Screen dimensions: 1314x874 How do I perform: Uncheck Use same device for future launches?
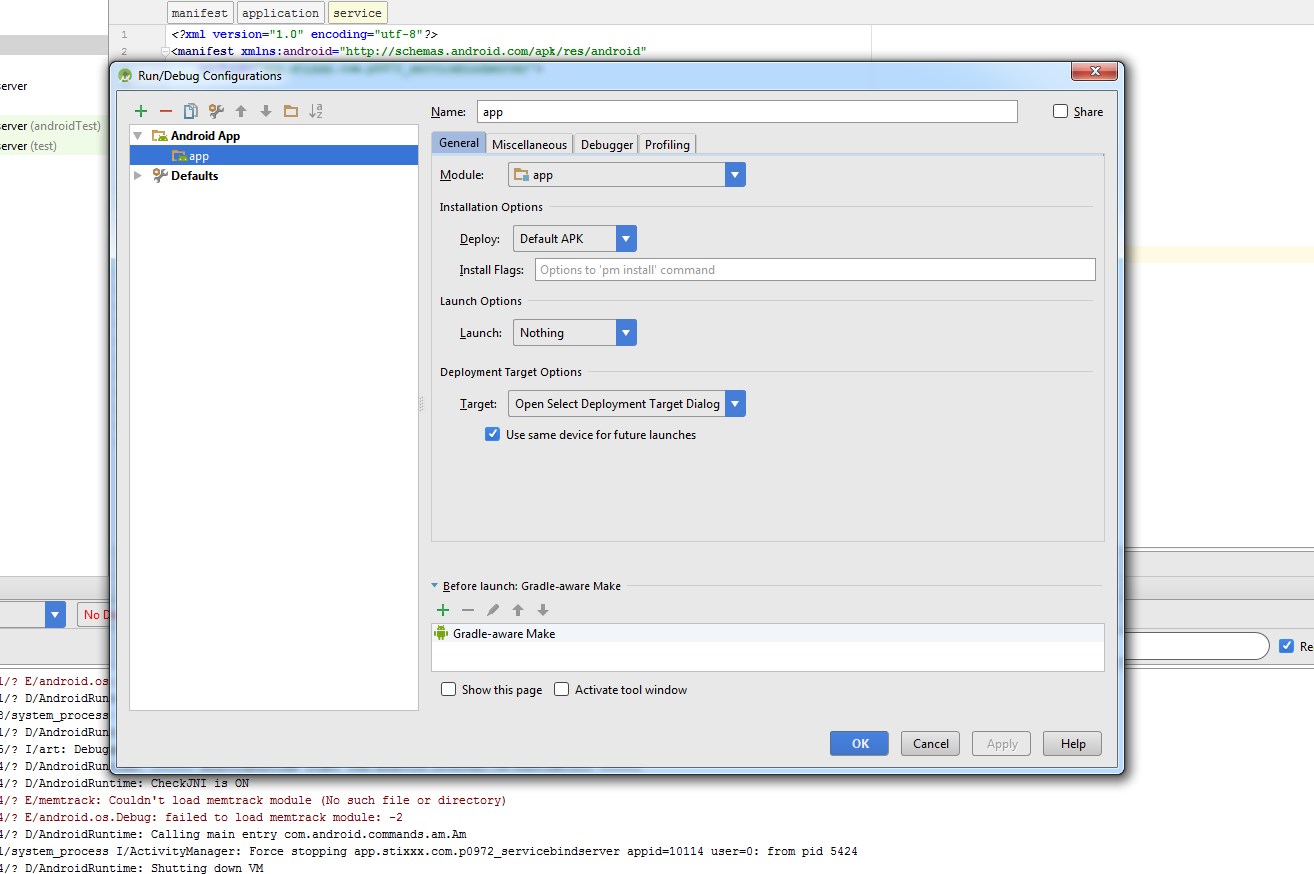click(x=492, y=434)
